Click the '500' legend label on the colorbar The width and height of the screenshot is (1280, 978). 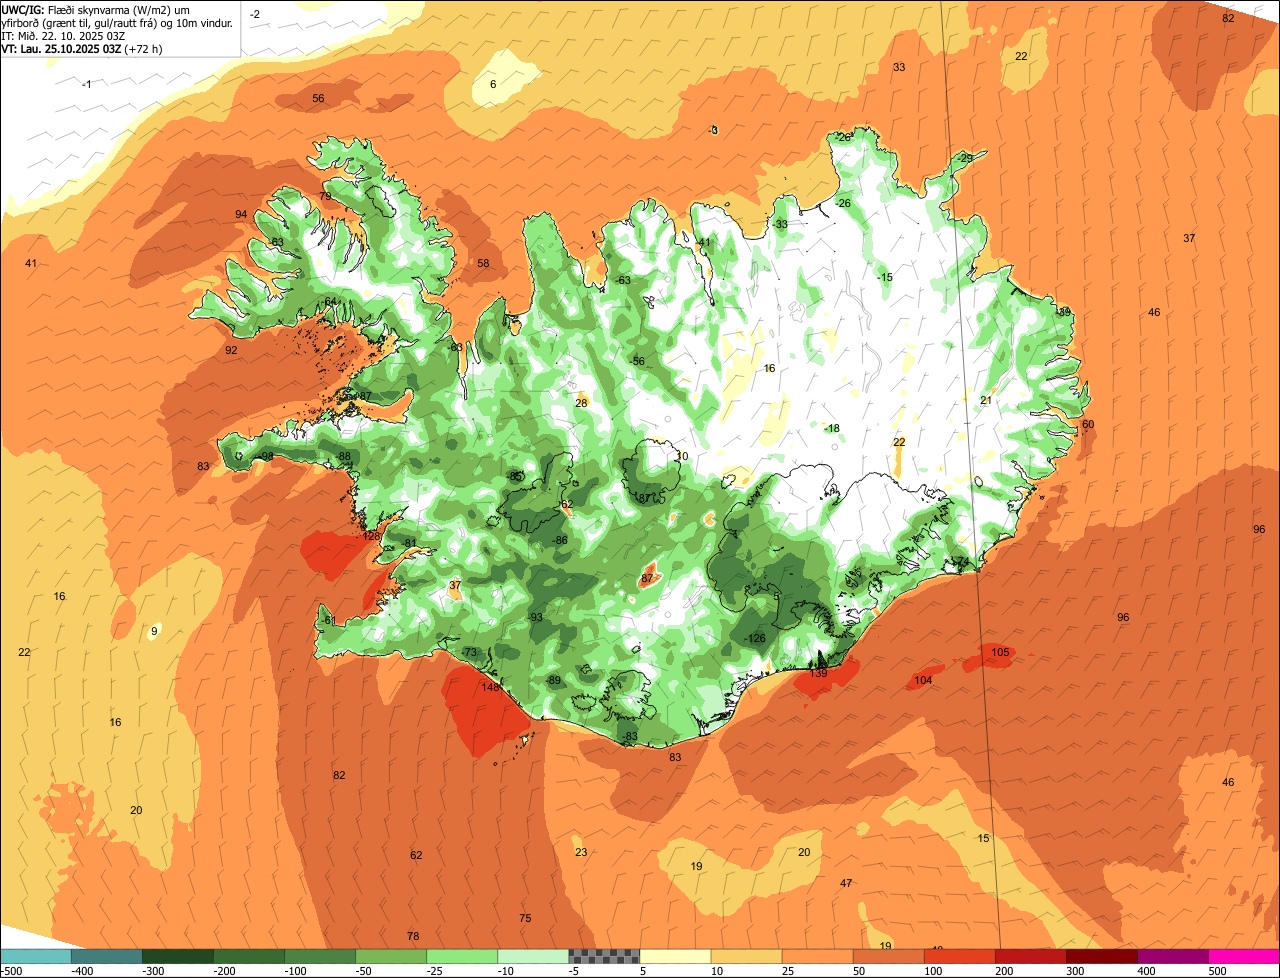[1218, 971]
